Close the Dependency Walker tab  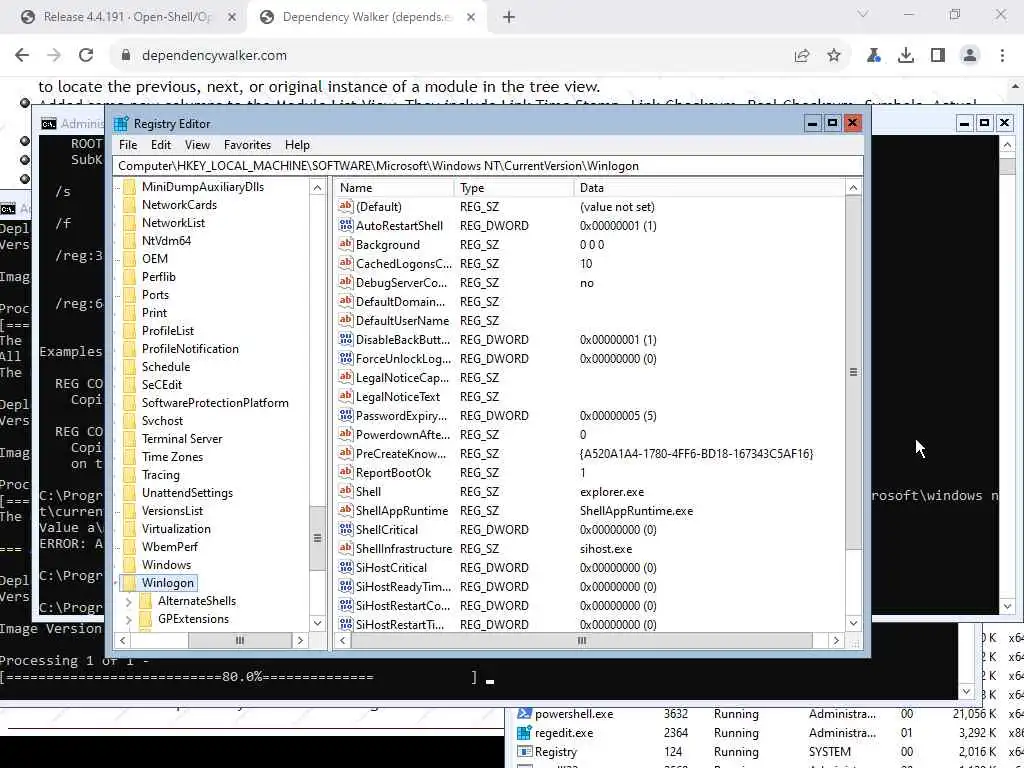[471, 17]
